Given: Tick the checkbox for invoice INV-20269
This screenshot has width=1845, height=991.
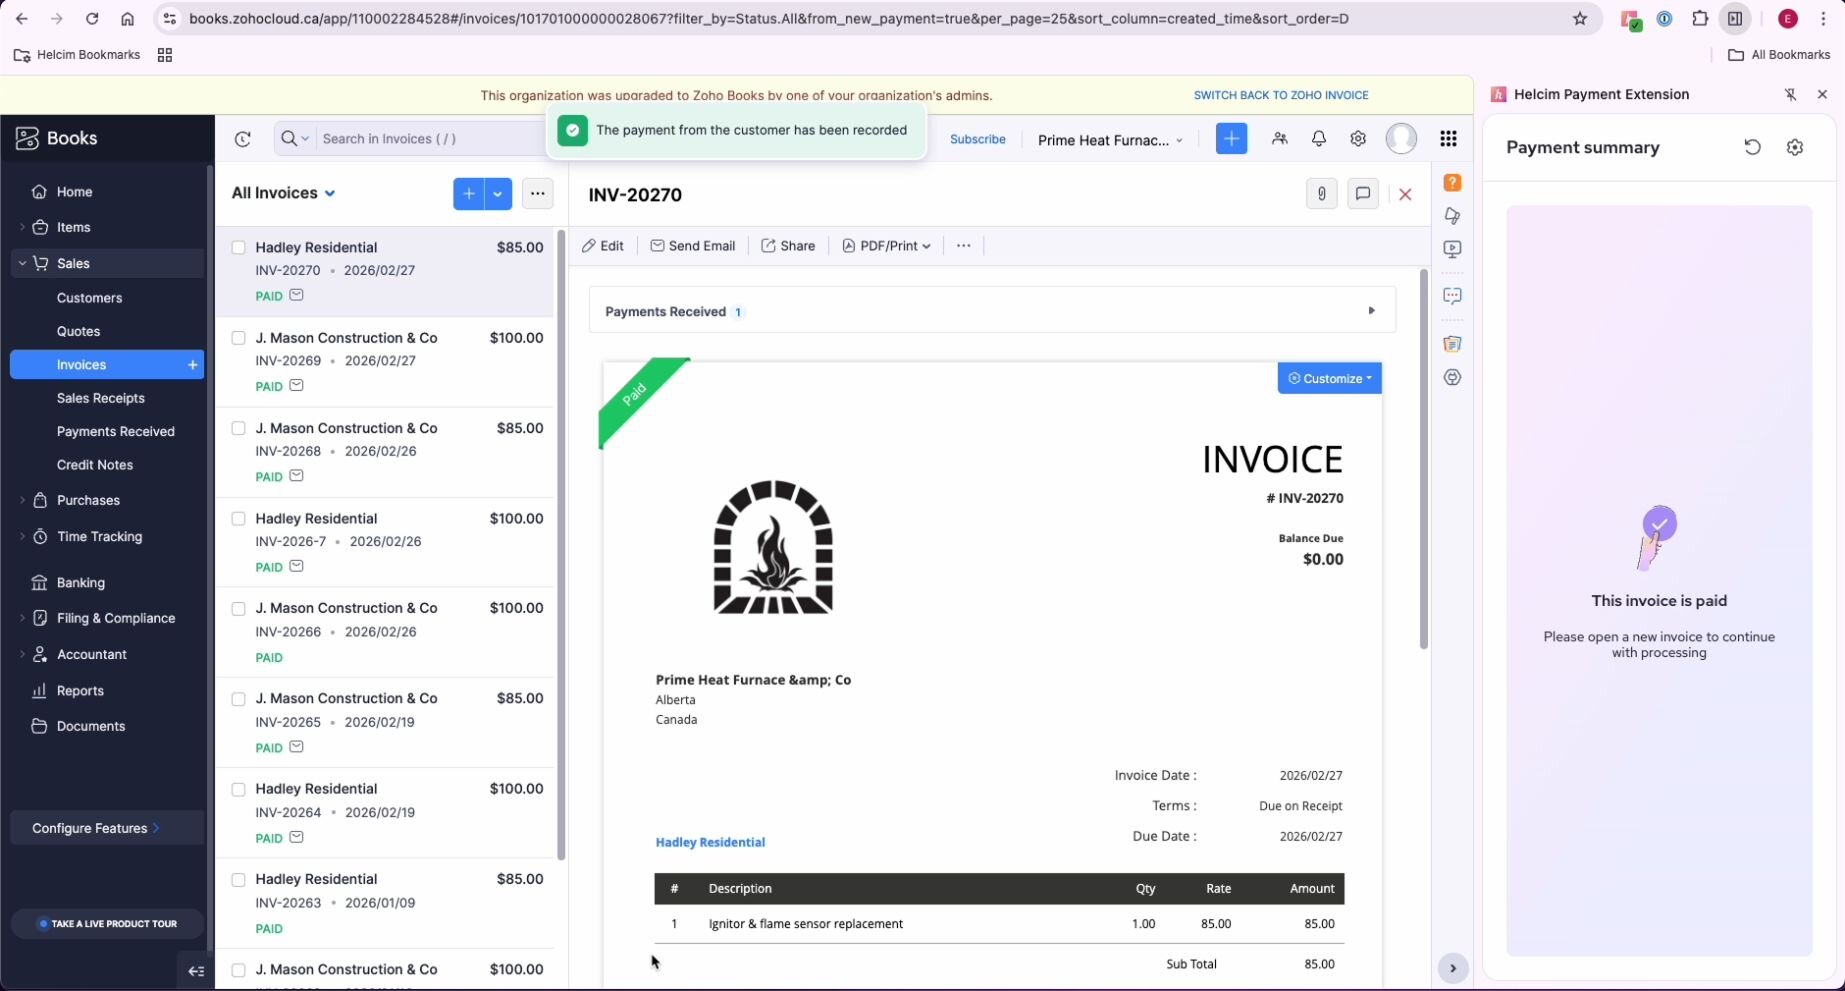Looking at the screenshot, I should point(238,338).
